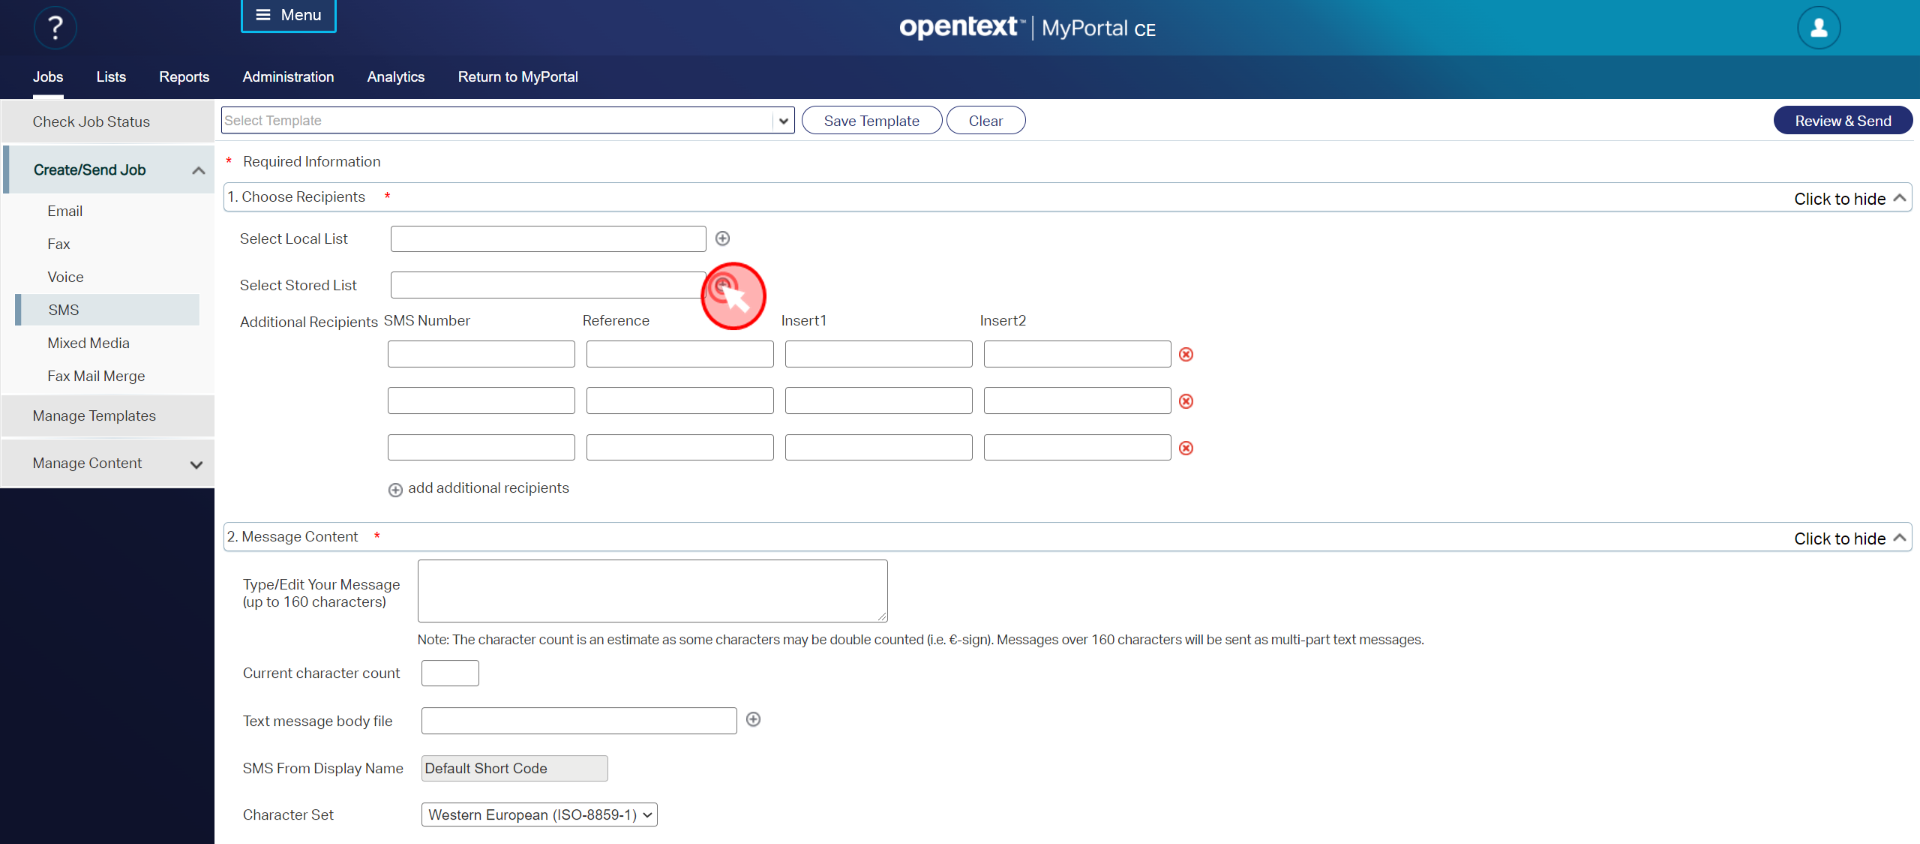Expand the Manage Content section
Viewport: 1920px width, 844px height.
pyautogui.click(x=196, y=464)
